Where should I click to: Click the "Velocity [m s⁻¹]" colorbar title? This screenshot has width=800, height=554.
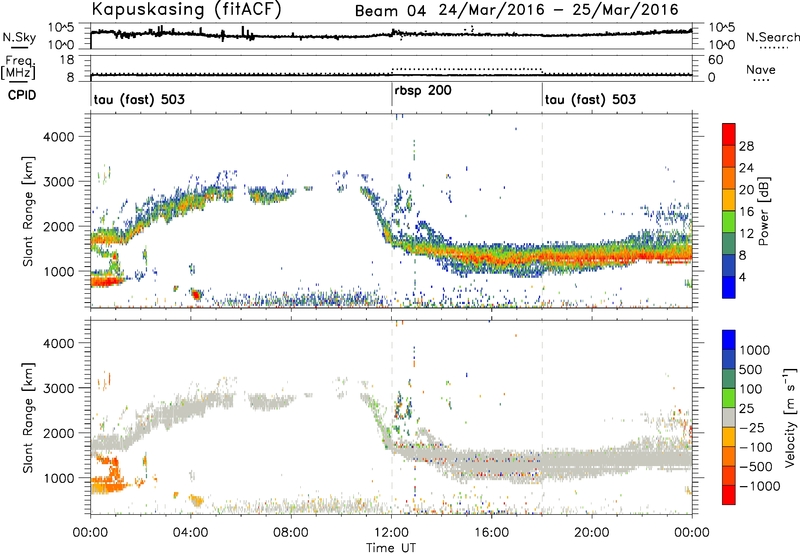coord(790,417)
